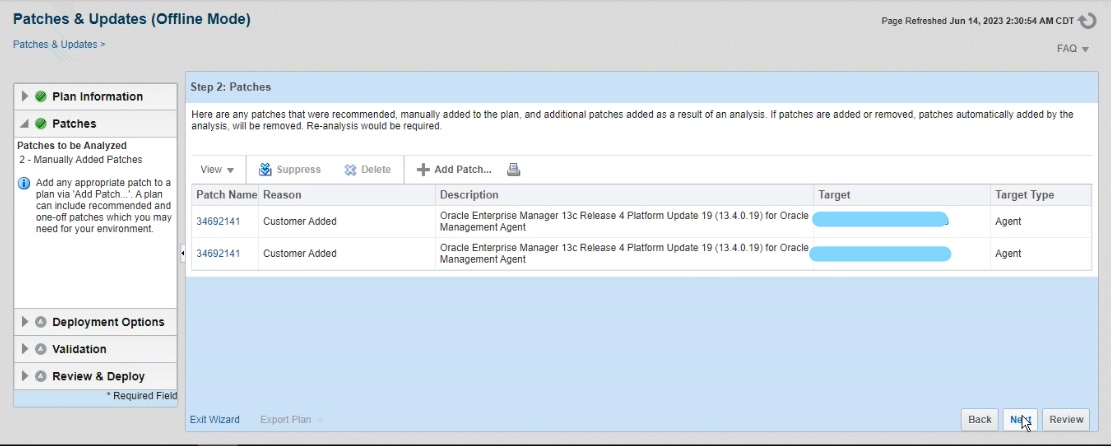
Task: Open the View menu
Action: pos(217,169)
